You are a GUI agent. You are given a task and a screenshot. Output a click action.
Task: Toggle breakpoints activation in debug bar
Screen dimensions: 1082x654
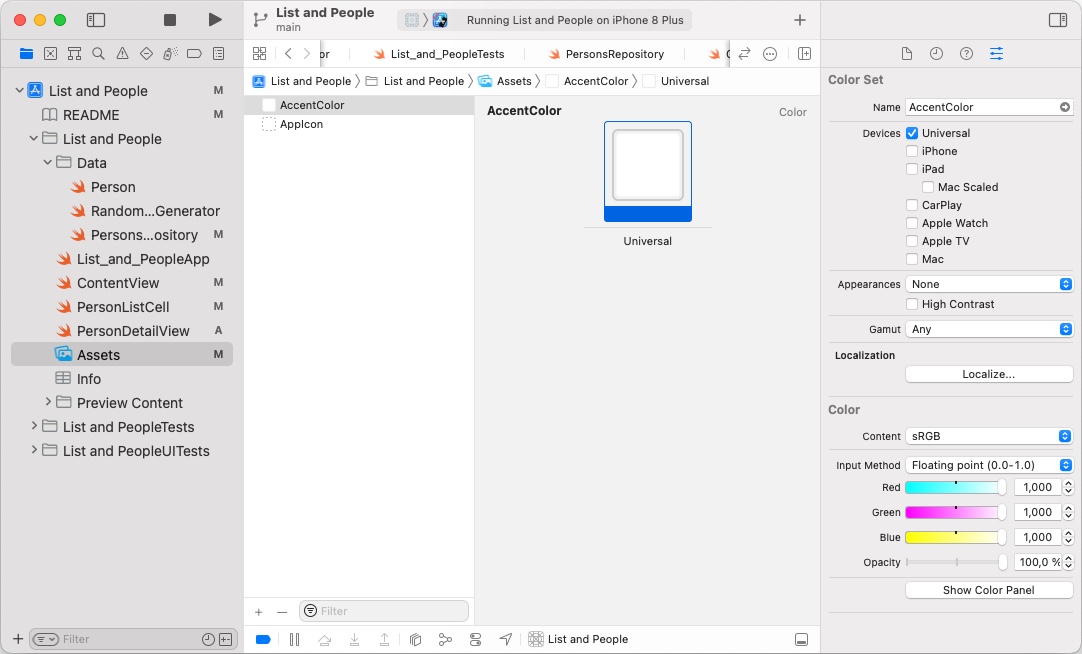pos(263,640)
